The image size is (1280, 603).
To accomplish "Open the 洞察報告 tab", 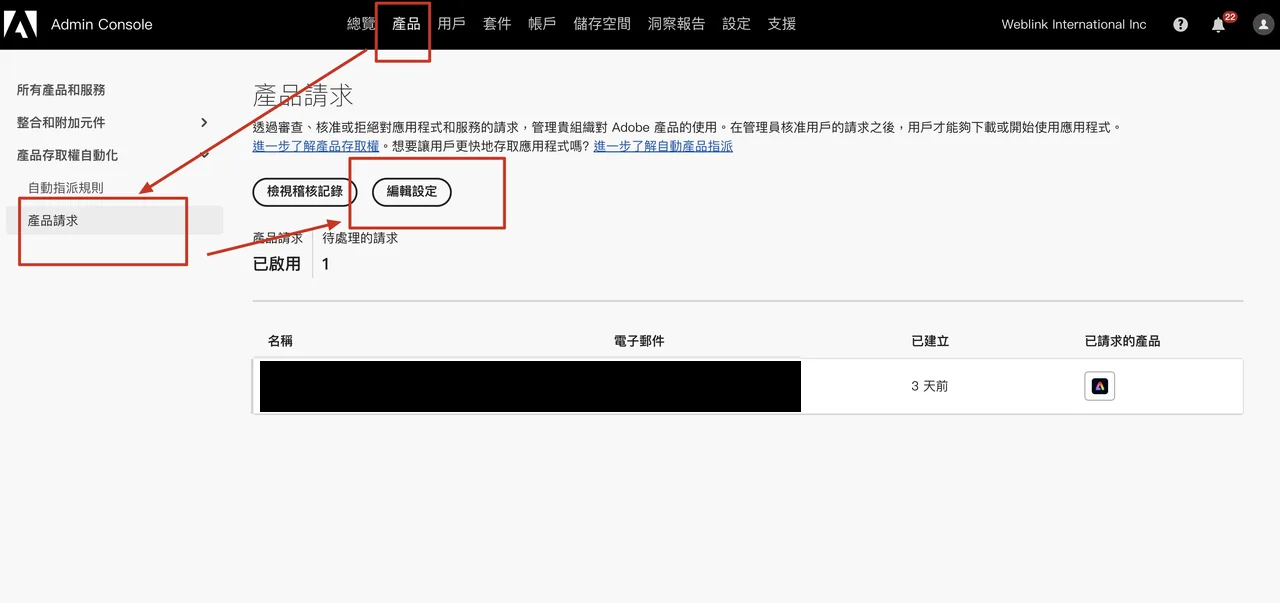I will [x=676, y=24].
